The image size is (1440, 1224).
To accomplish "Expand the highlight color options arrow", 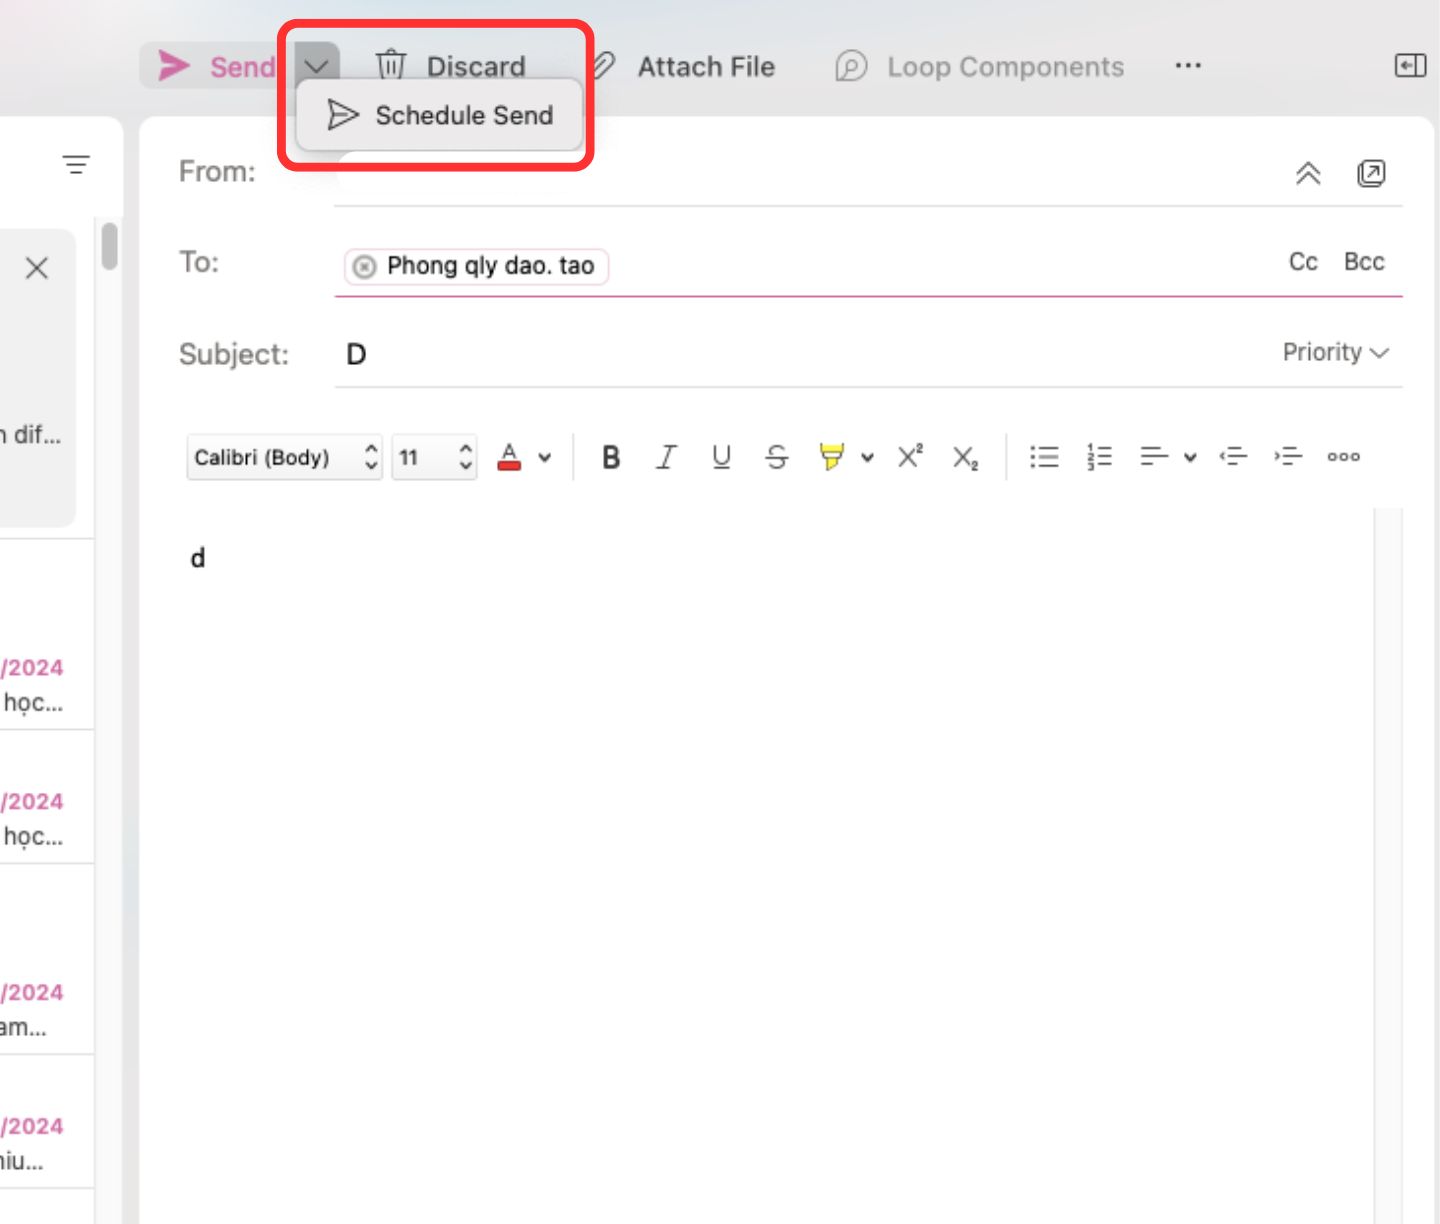I will click(867, 458).
